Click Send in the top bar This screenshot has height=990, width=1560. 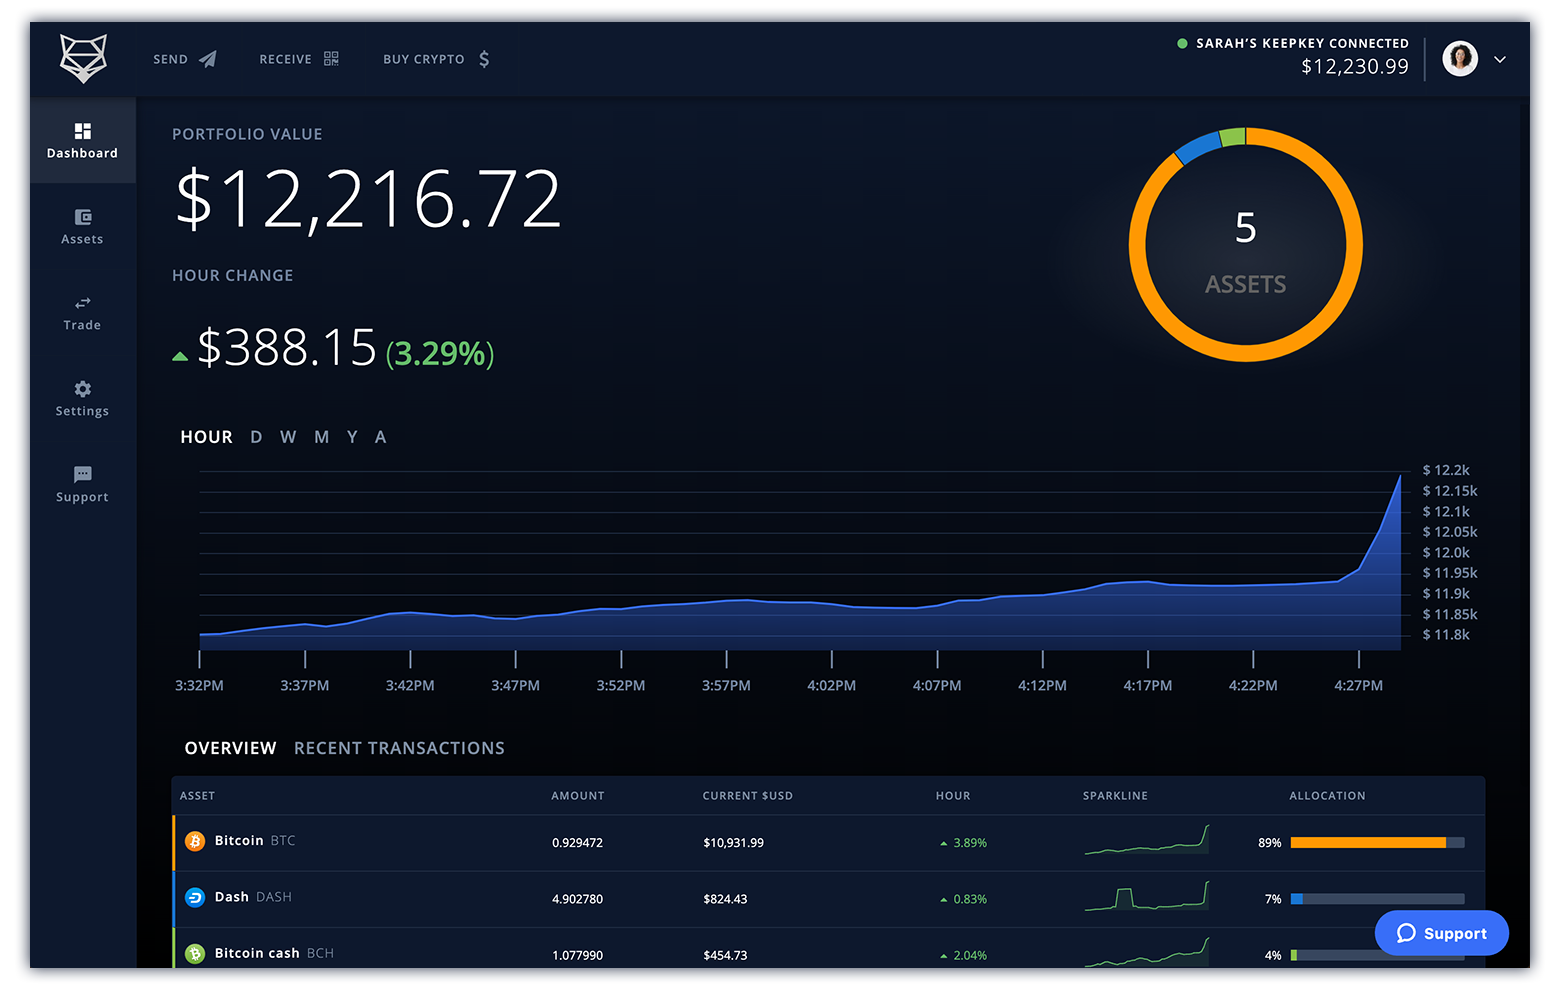pyautogui.click(x=184, y=59)
